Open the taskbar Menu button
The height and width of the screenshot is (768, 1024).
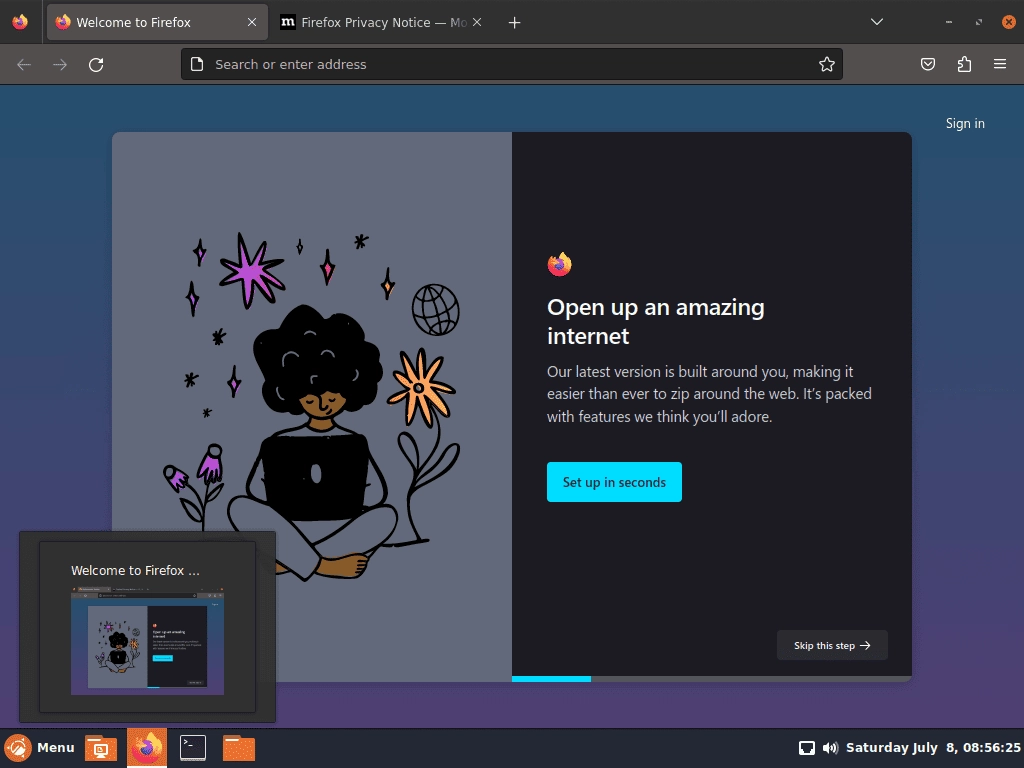40,748
